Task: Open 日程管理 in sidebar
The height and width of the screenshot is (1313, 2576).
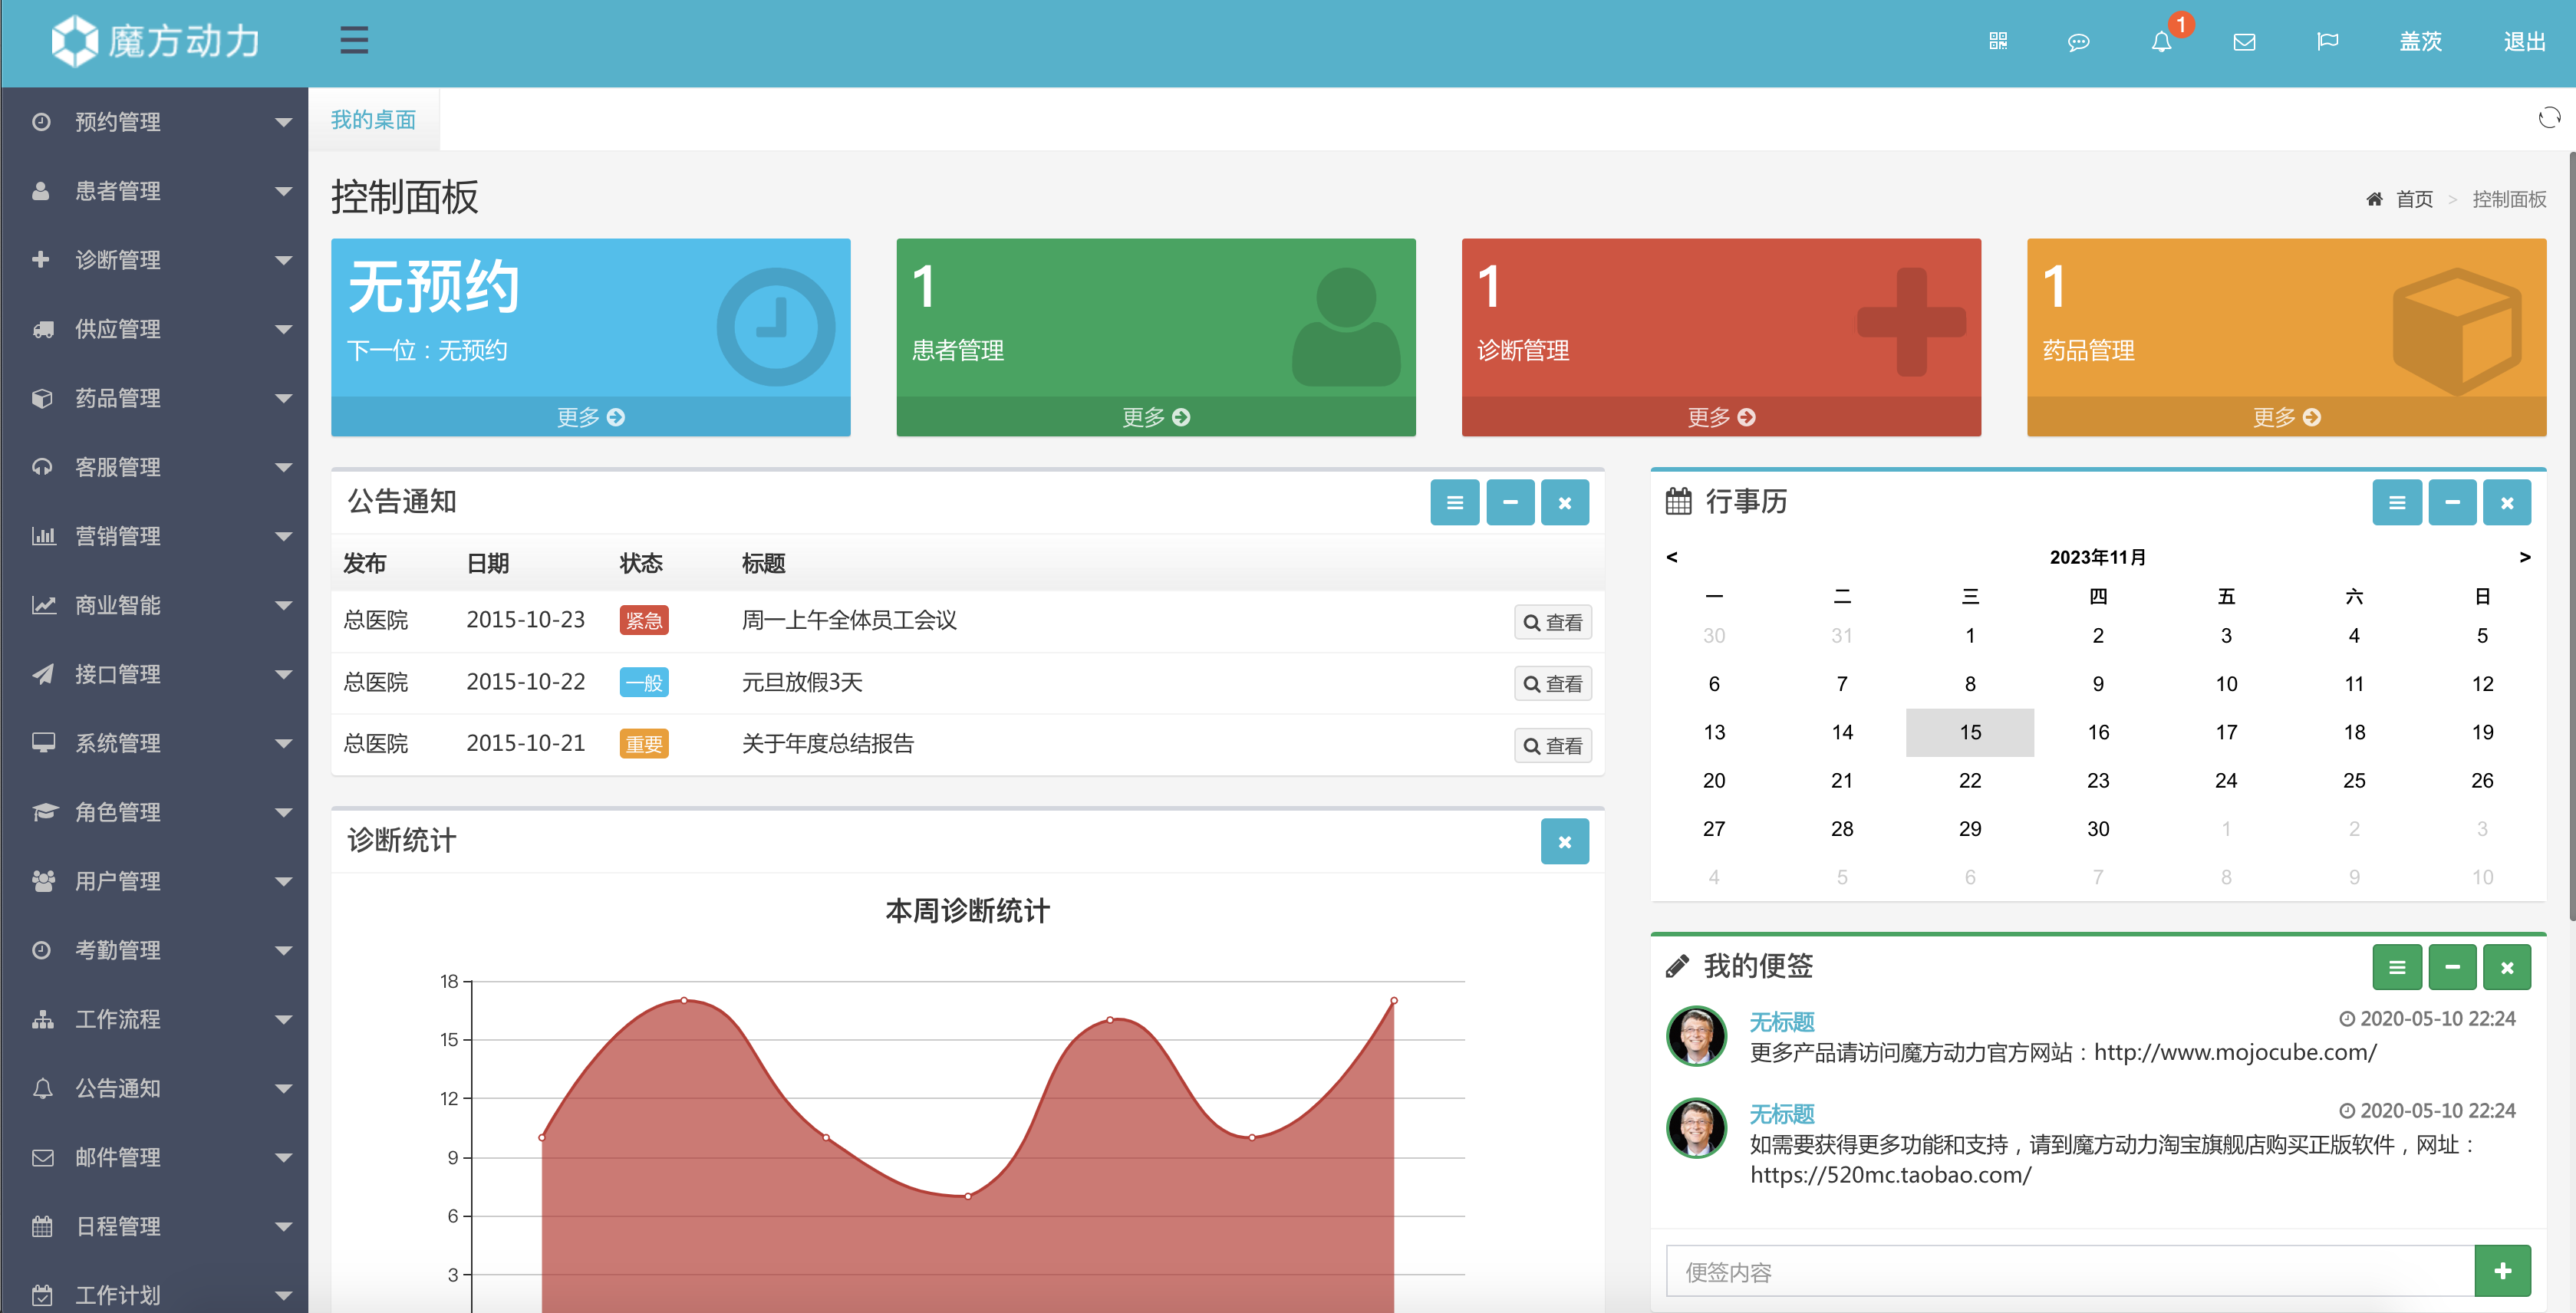Action: (x=154, y=1226)
